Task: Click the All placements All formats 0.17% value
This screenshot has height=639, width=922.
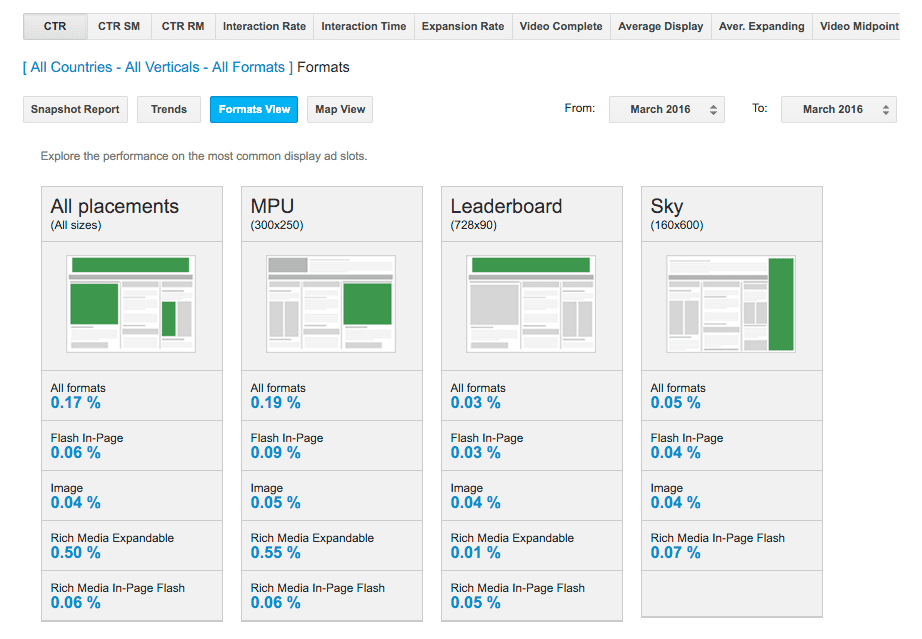Action: point(76,403)
